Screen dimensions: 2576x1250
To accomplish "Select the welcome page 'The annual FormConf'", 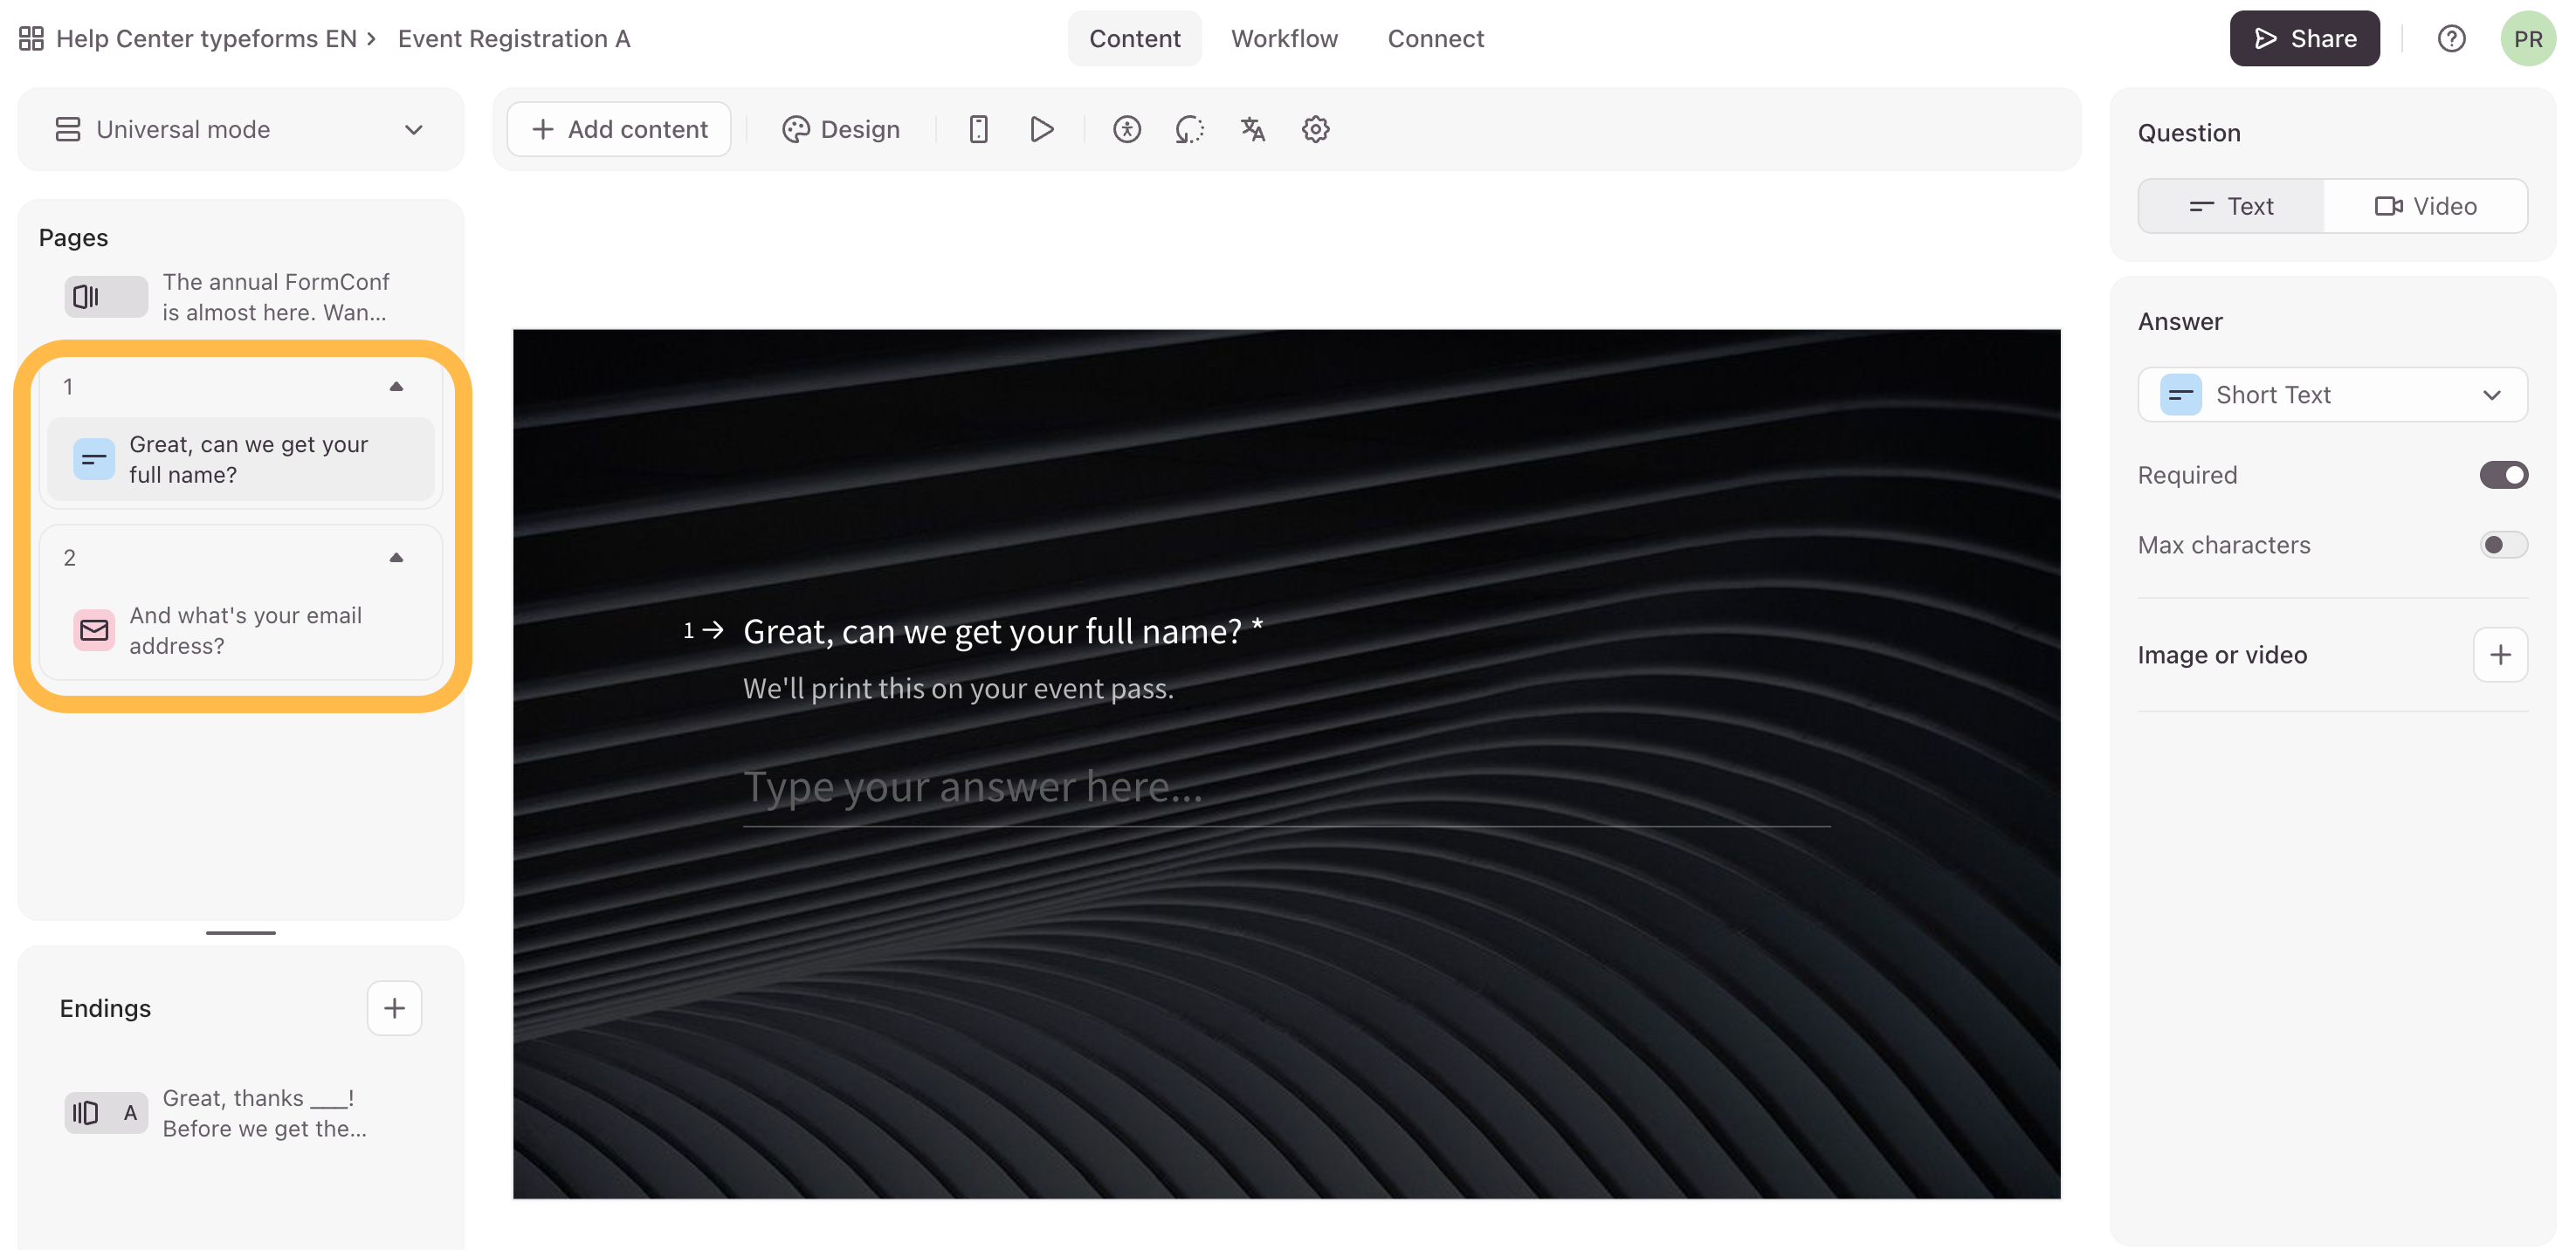I will [x=240, y=297].
